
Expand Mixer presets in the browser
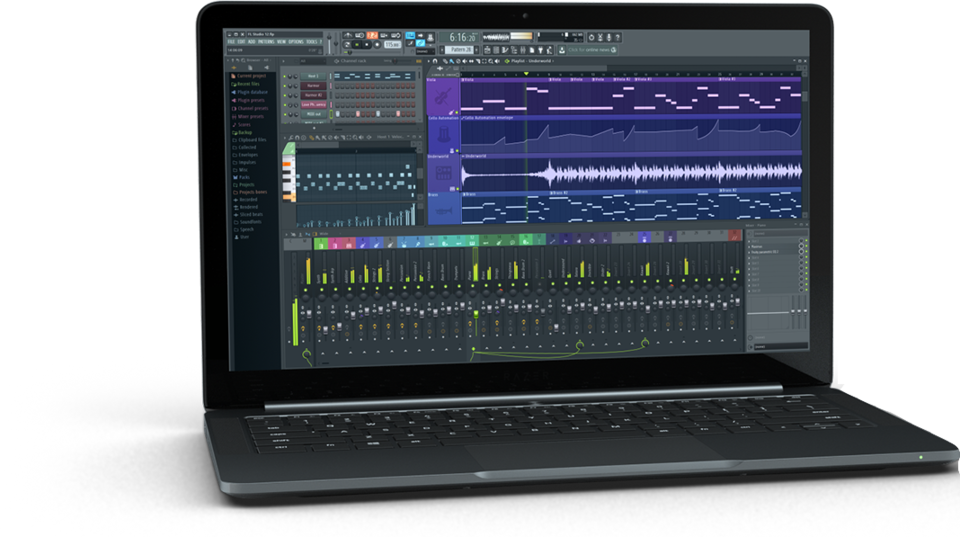click(247, 116)
